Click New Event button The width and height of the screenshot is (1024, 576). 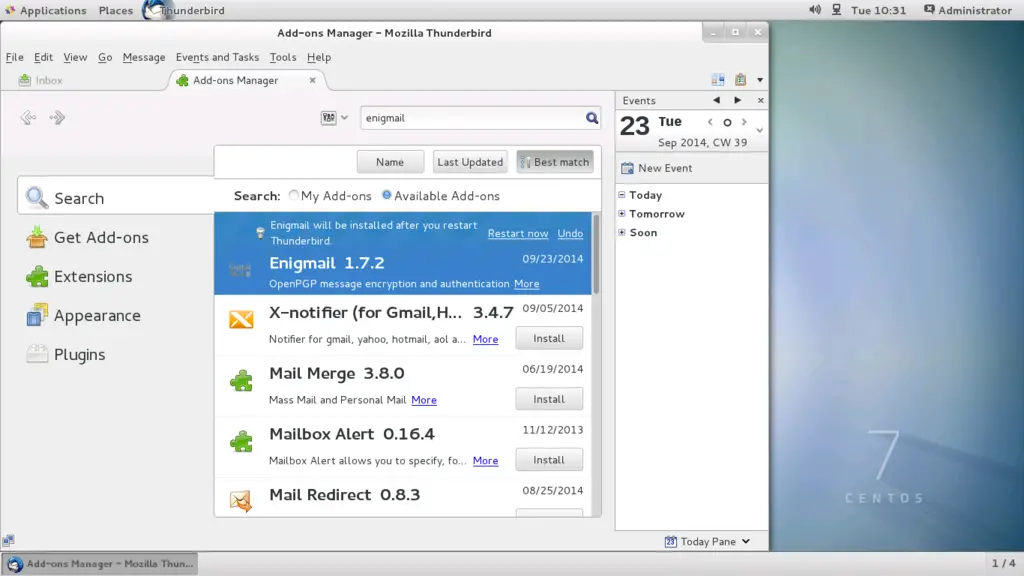[x=656, y=168]
